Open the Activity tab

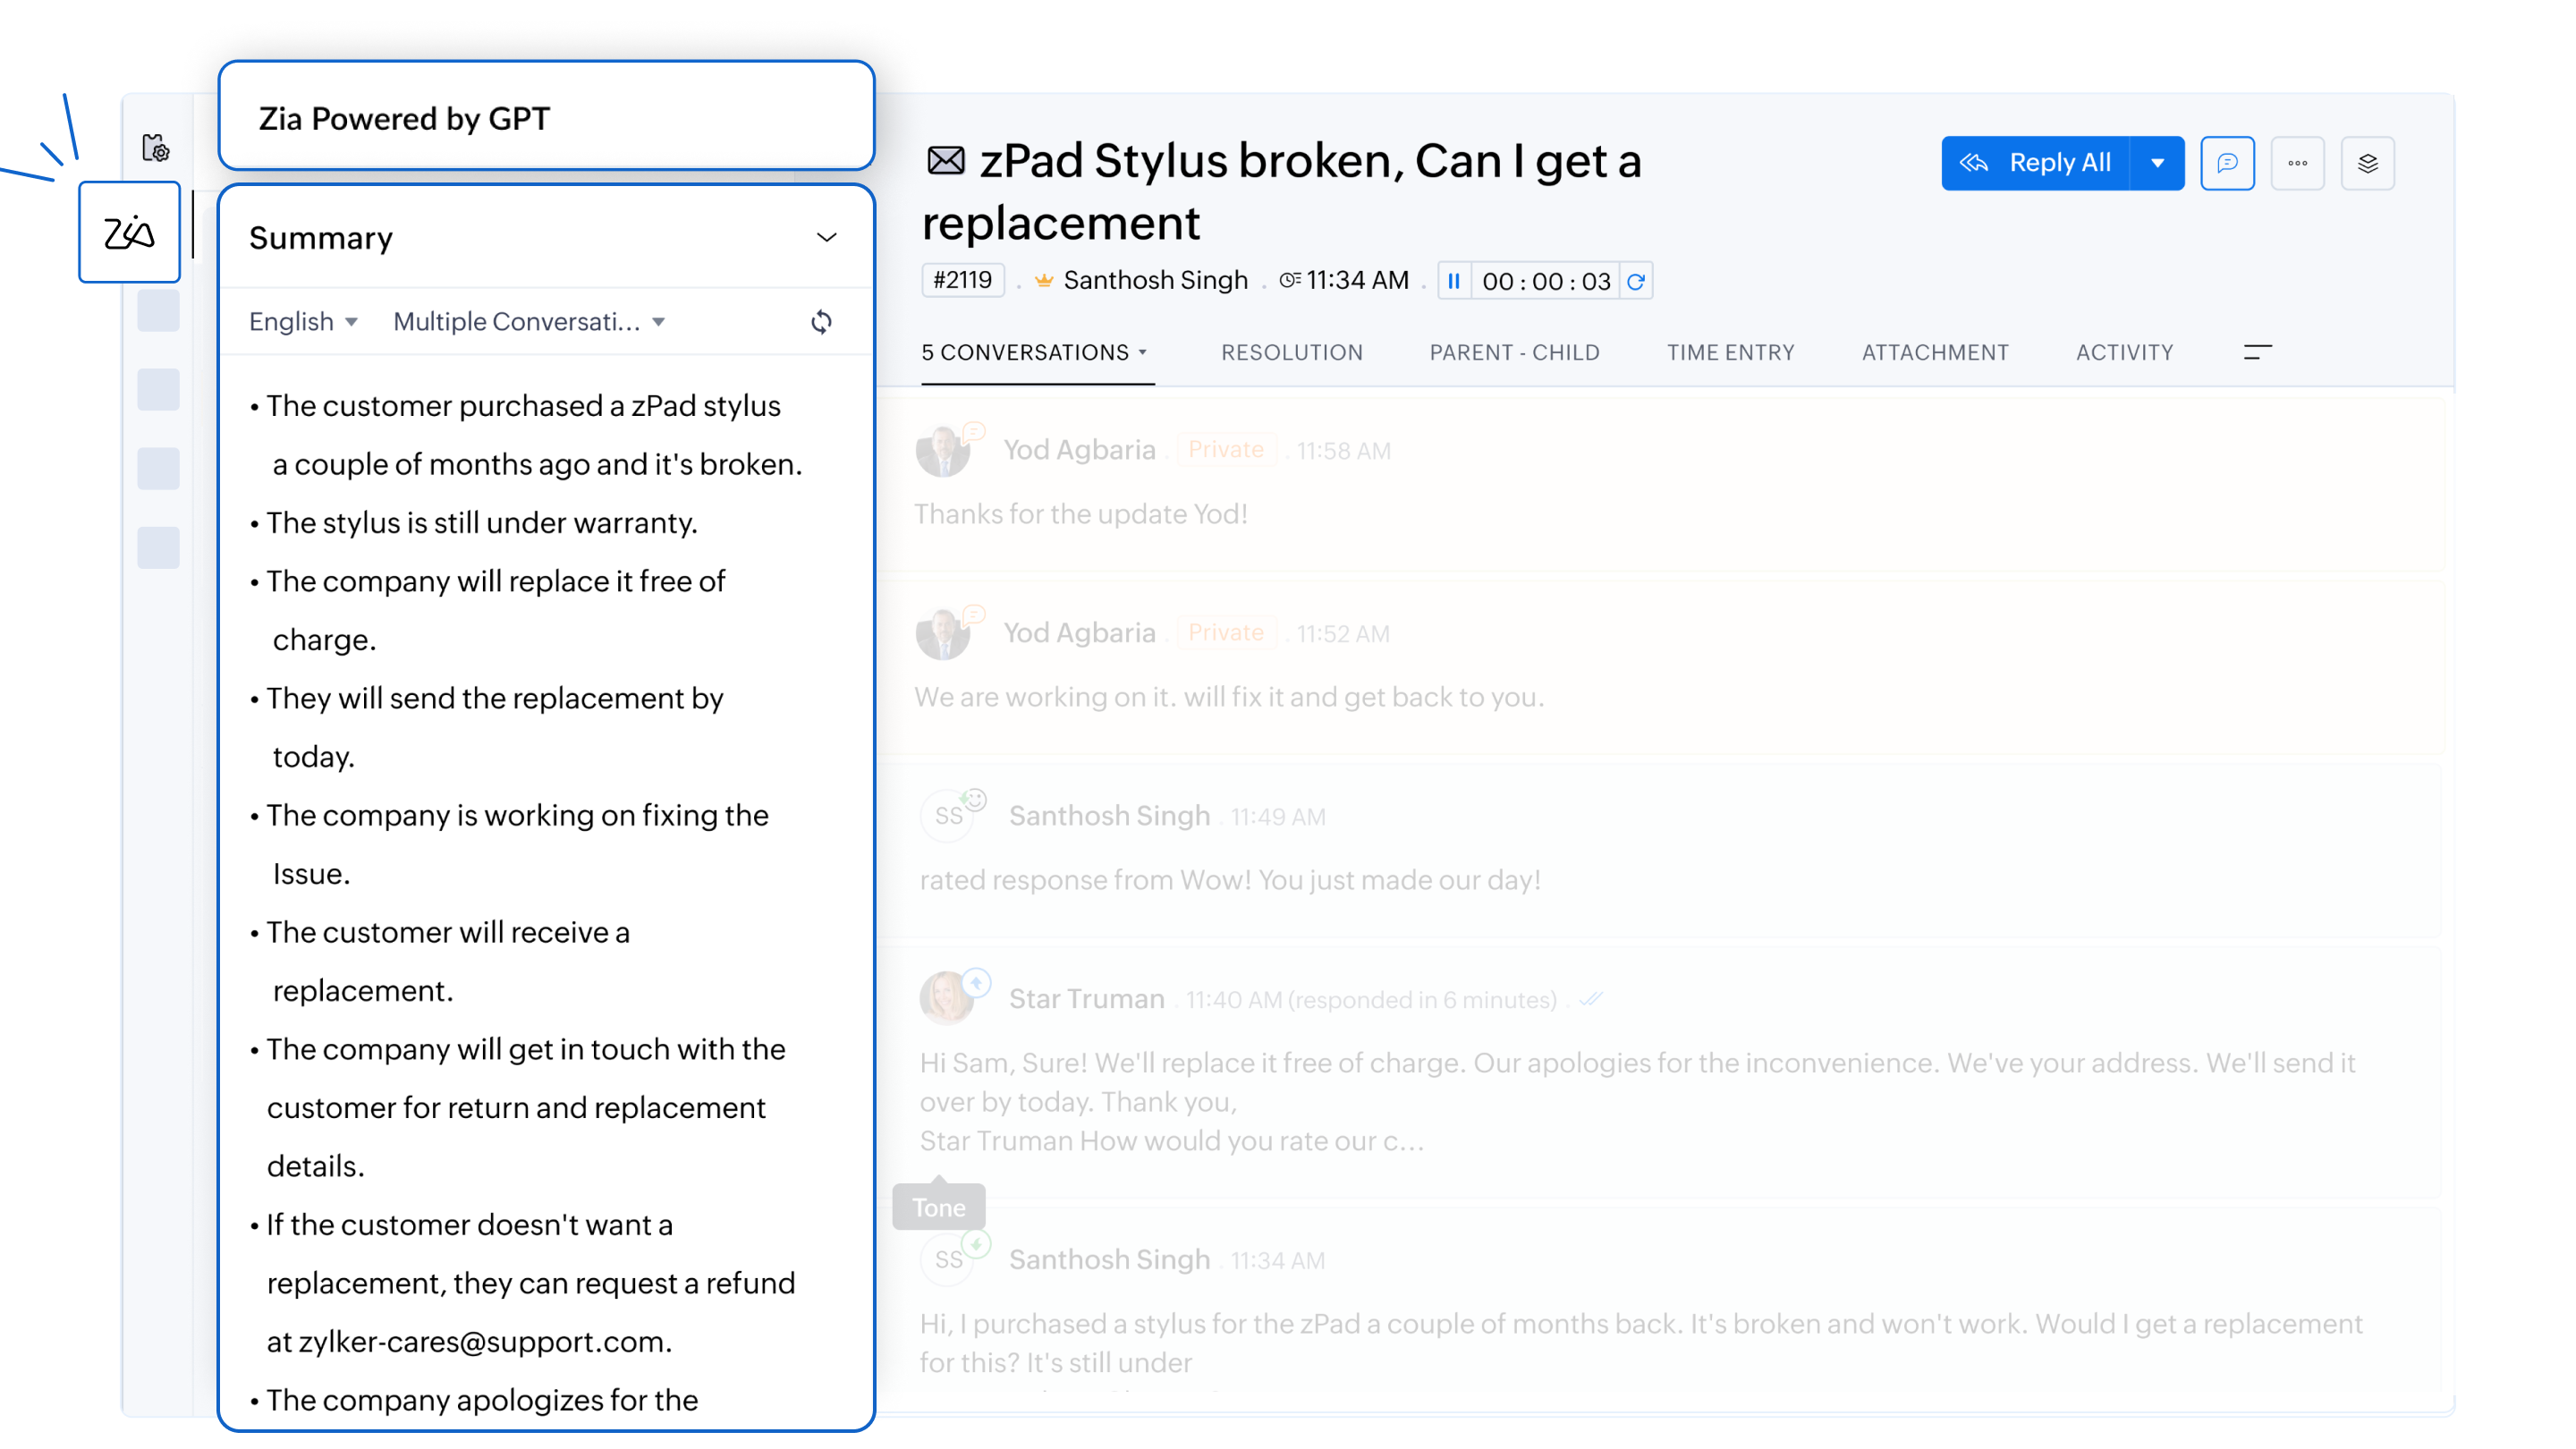pyautogui.click(x=2124, y=352)
